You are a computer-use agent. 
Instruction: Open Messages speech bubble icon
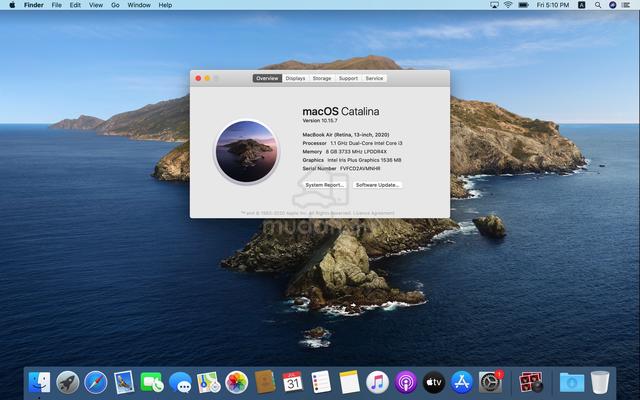tap(180, 382)
